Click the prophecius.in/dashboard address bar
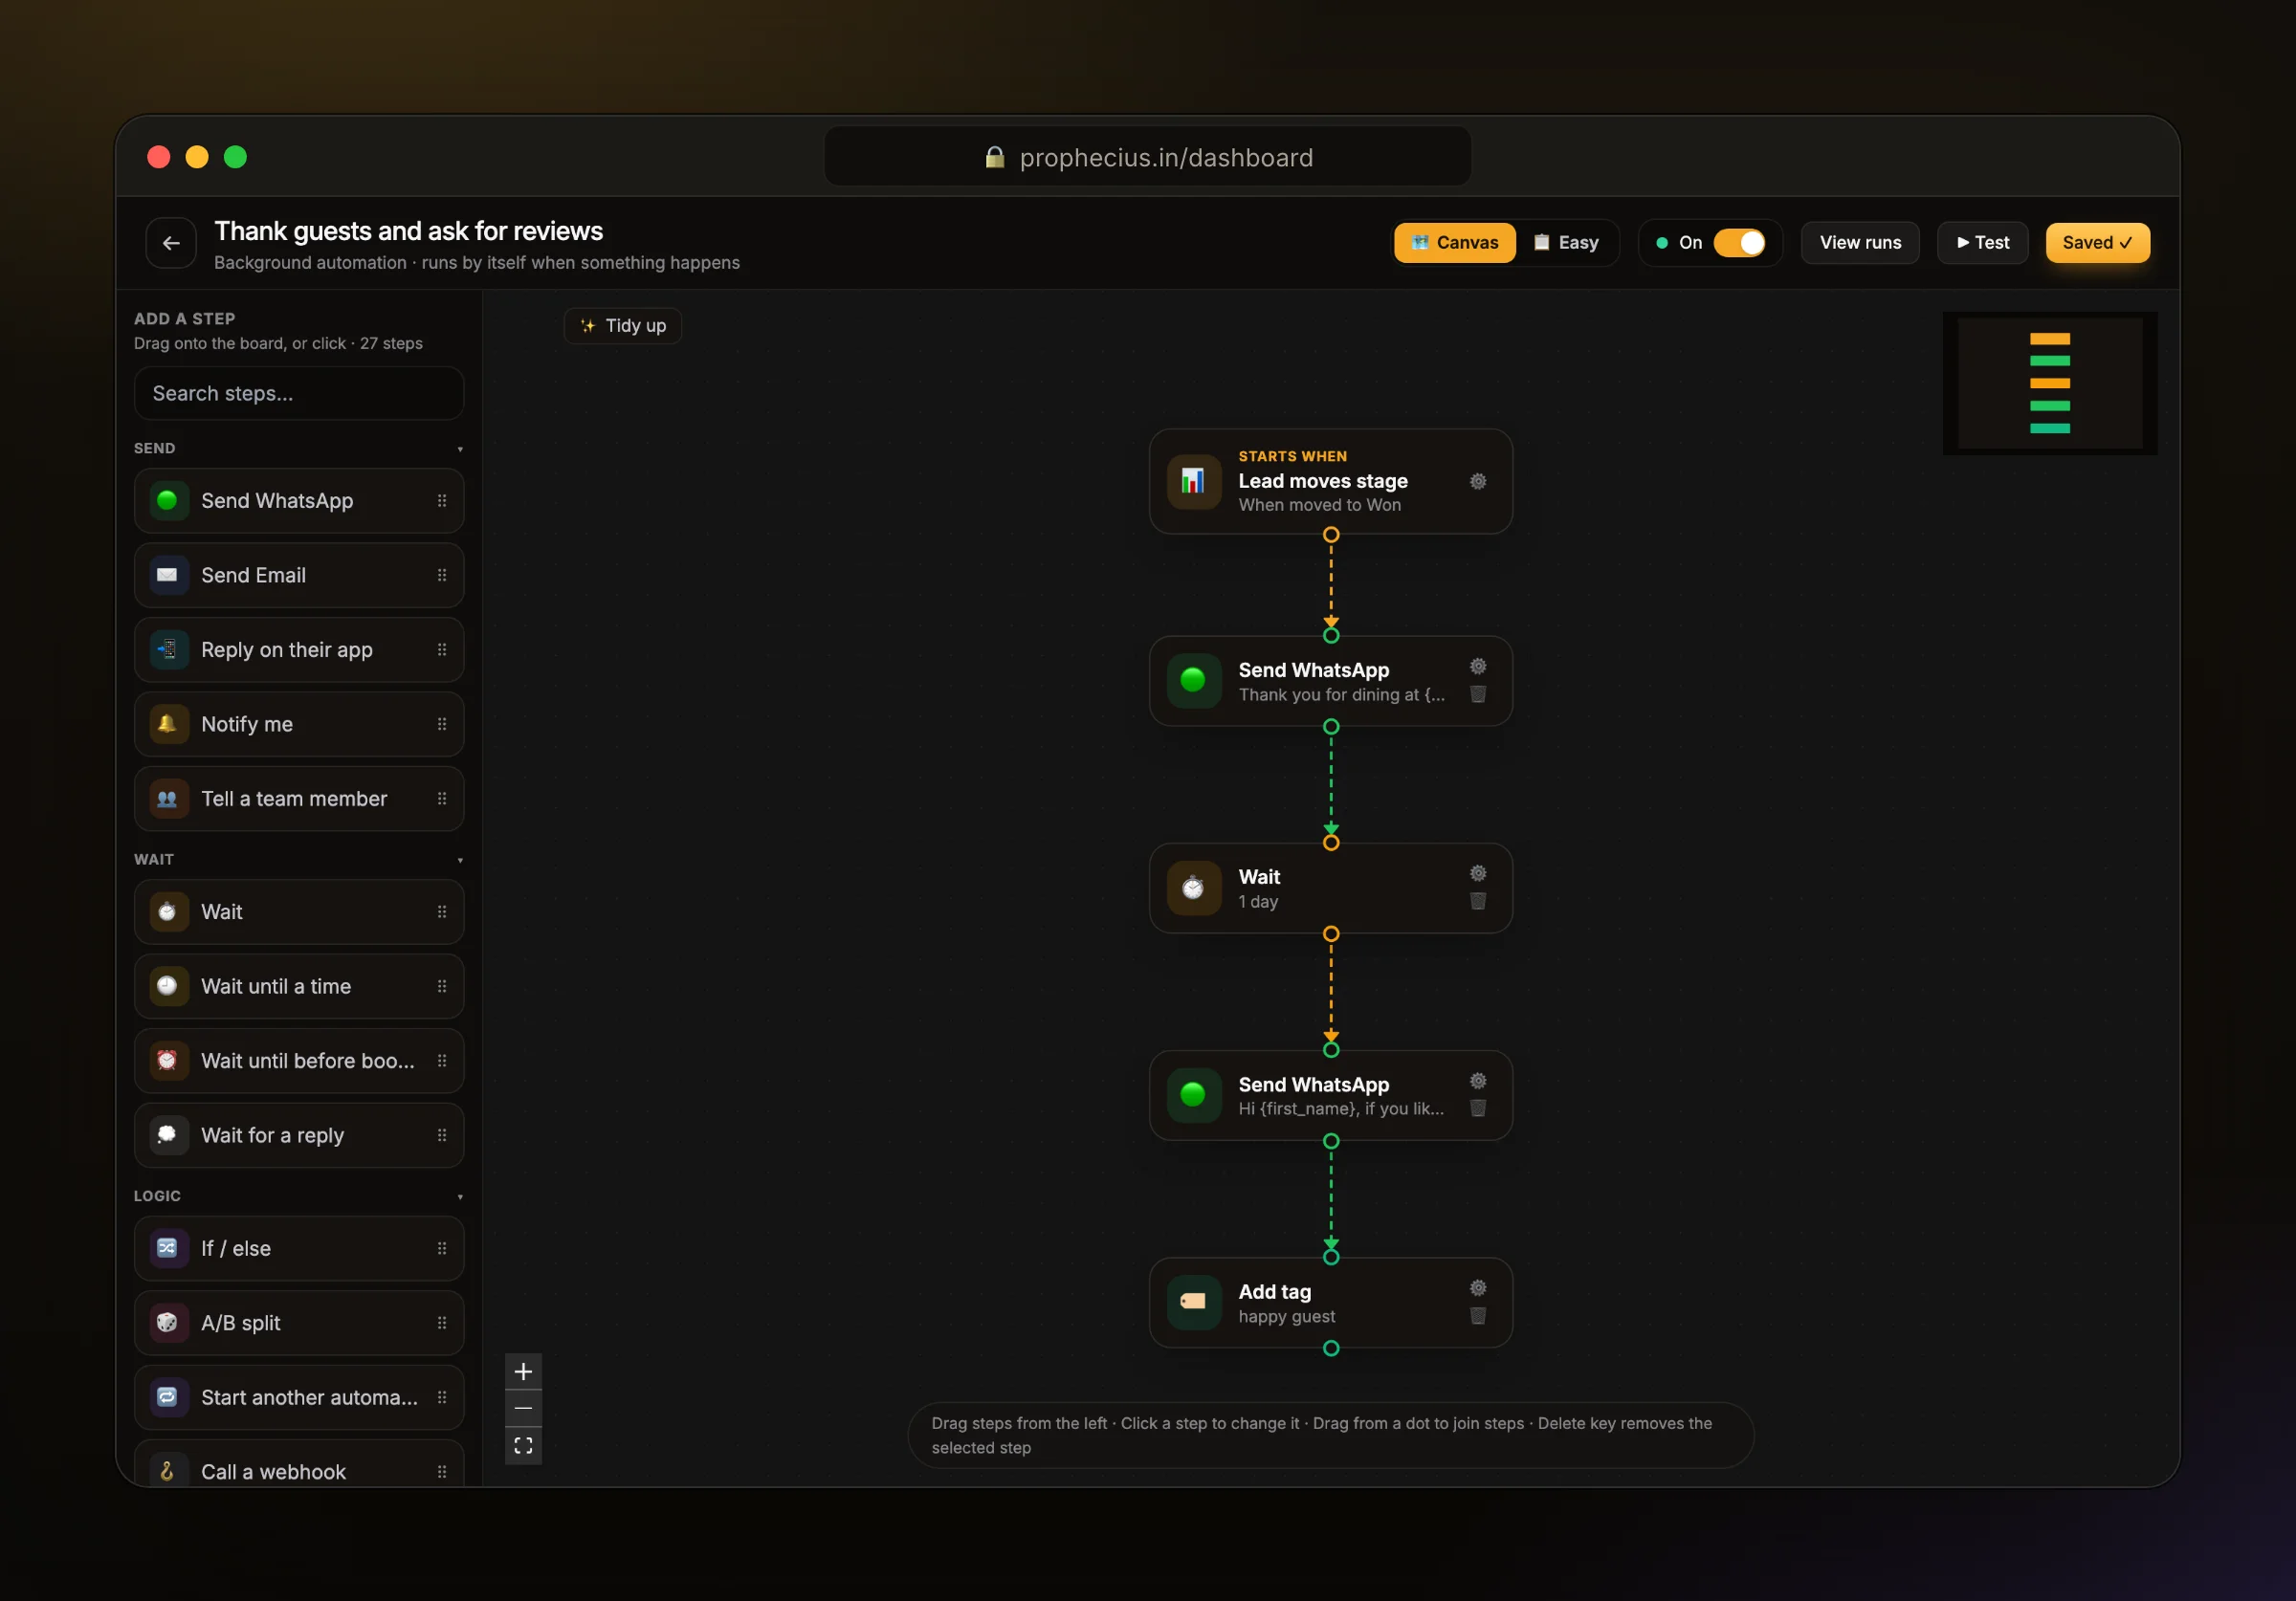The width and height of the screenshot is (2296, 1601). point(1147,157)
